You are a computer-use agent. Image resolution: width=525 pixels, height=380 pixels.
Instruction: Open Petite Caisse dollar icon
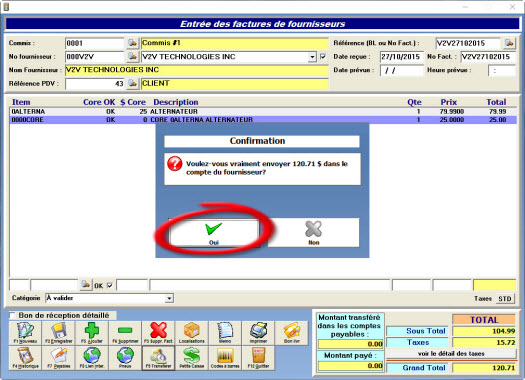[192, 358]
